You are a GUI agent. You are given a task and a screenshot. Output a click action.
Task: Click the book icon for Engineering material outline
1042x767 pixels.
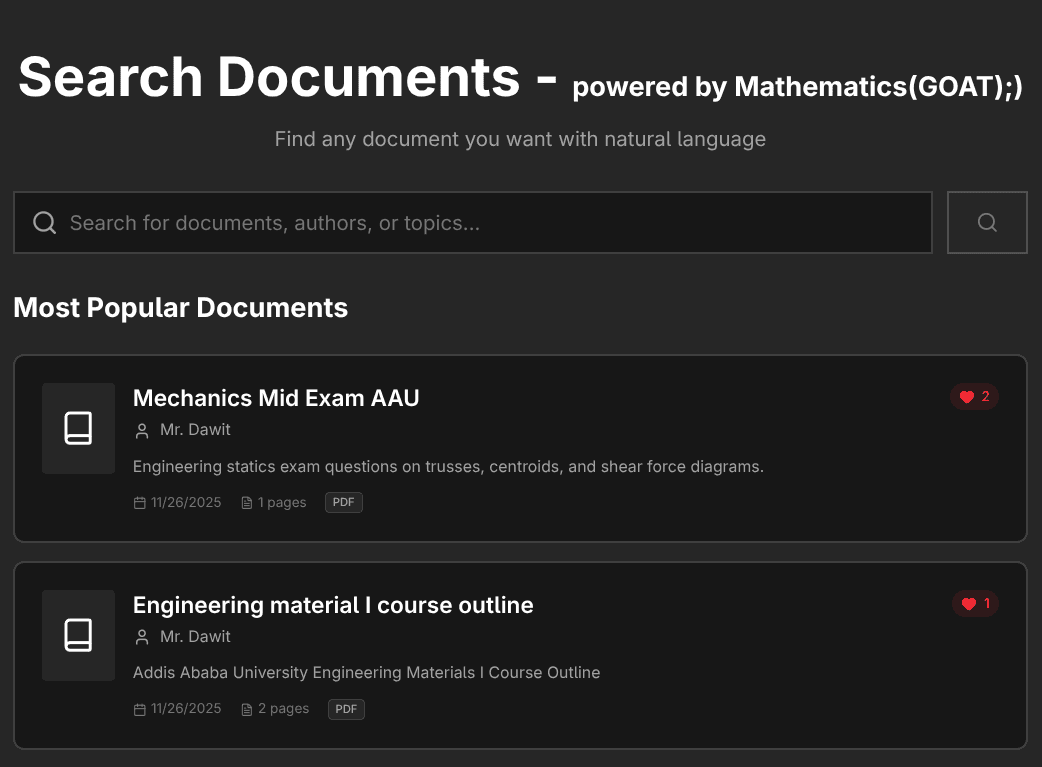point(78,635)
